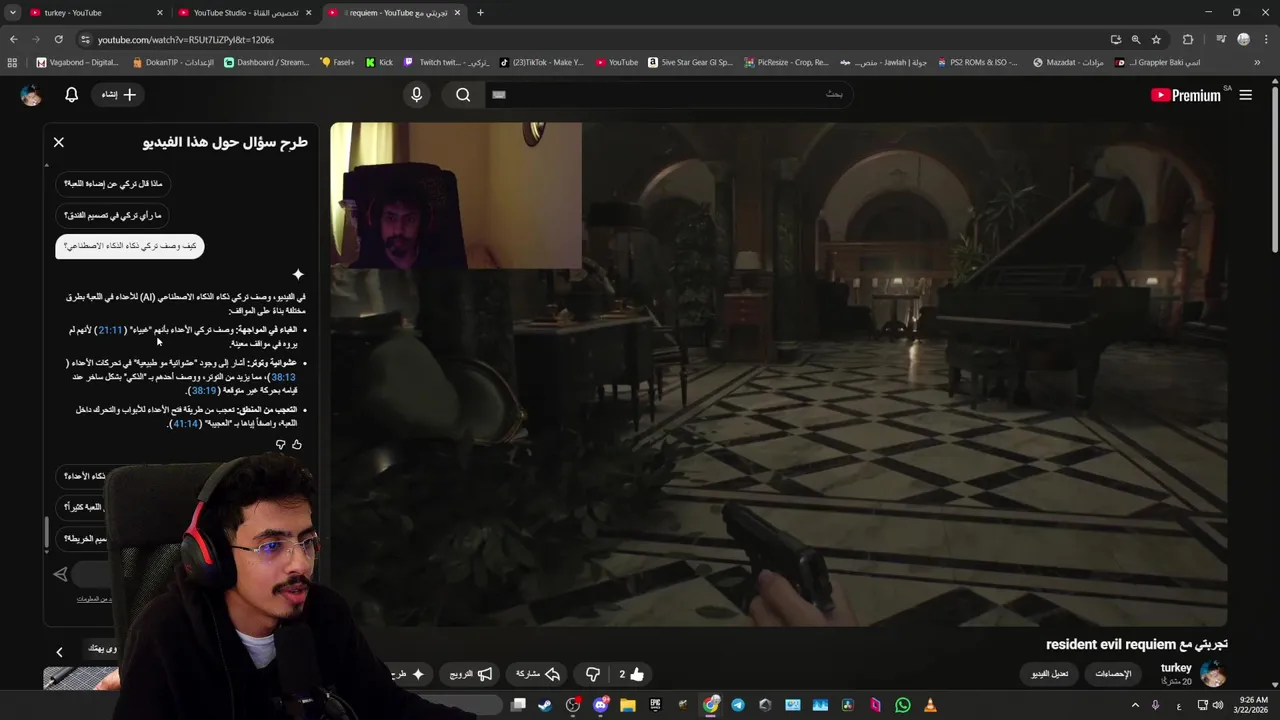The width and height of the screenshot is (1280, 720).
Task: Click the previous chevron in chips row
Action: (x=59, y=652)
